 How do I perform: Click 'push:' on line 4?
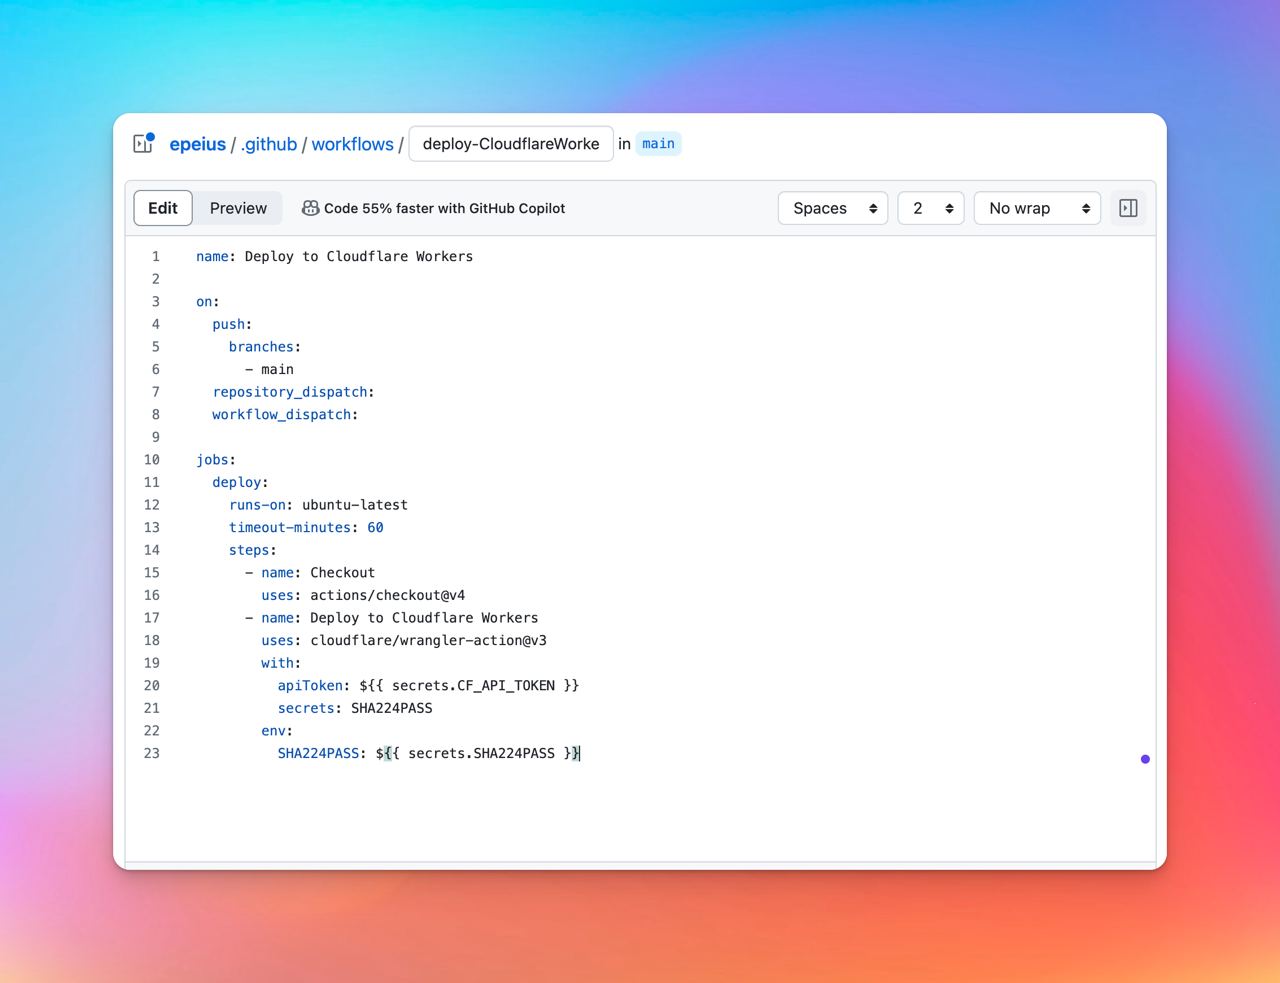tap(232, 324)
